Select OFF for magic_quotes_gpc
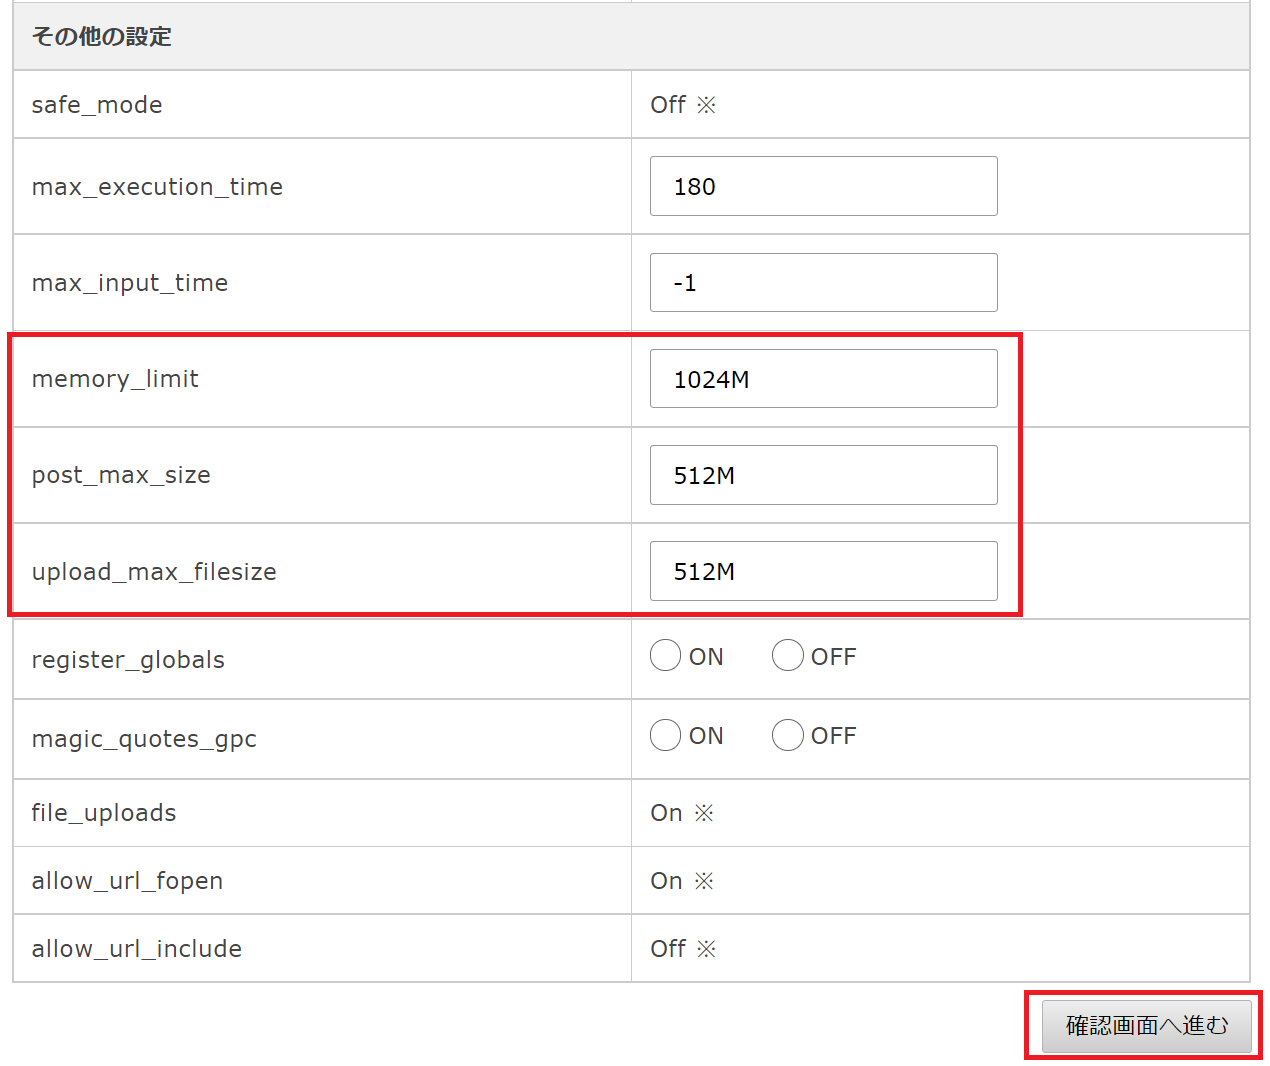Viewport: 1270px width, 1066px height. coord(787,735)
